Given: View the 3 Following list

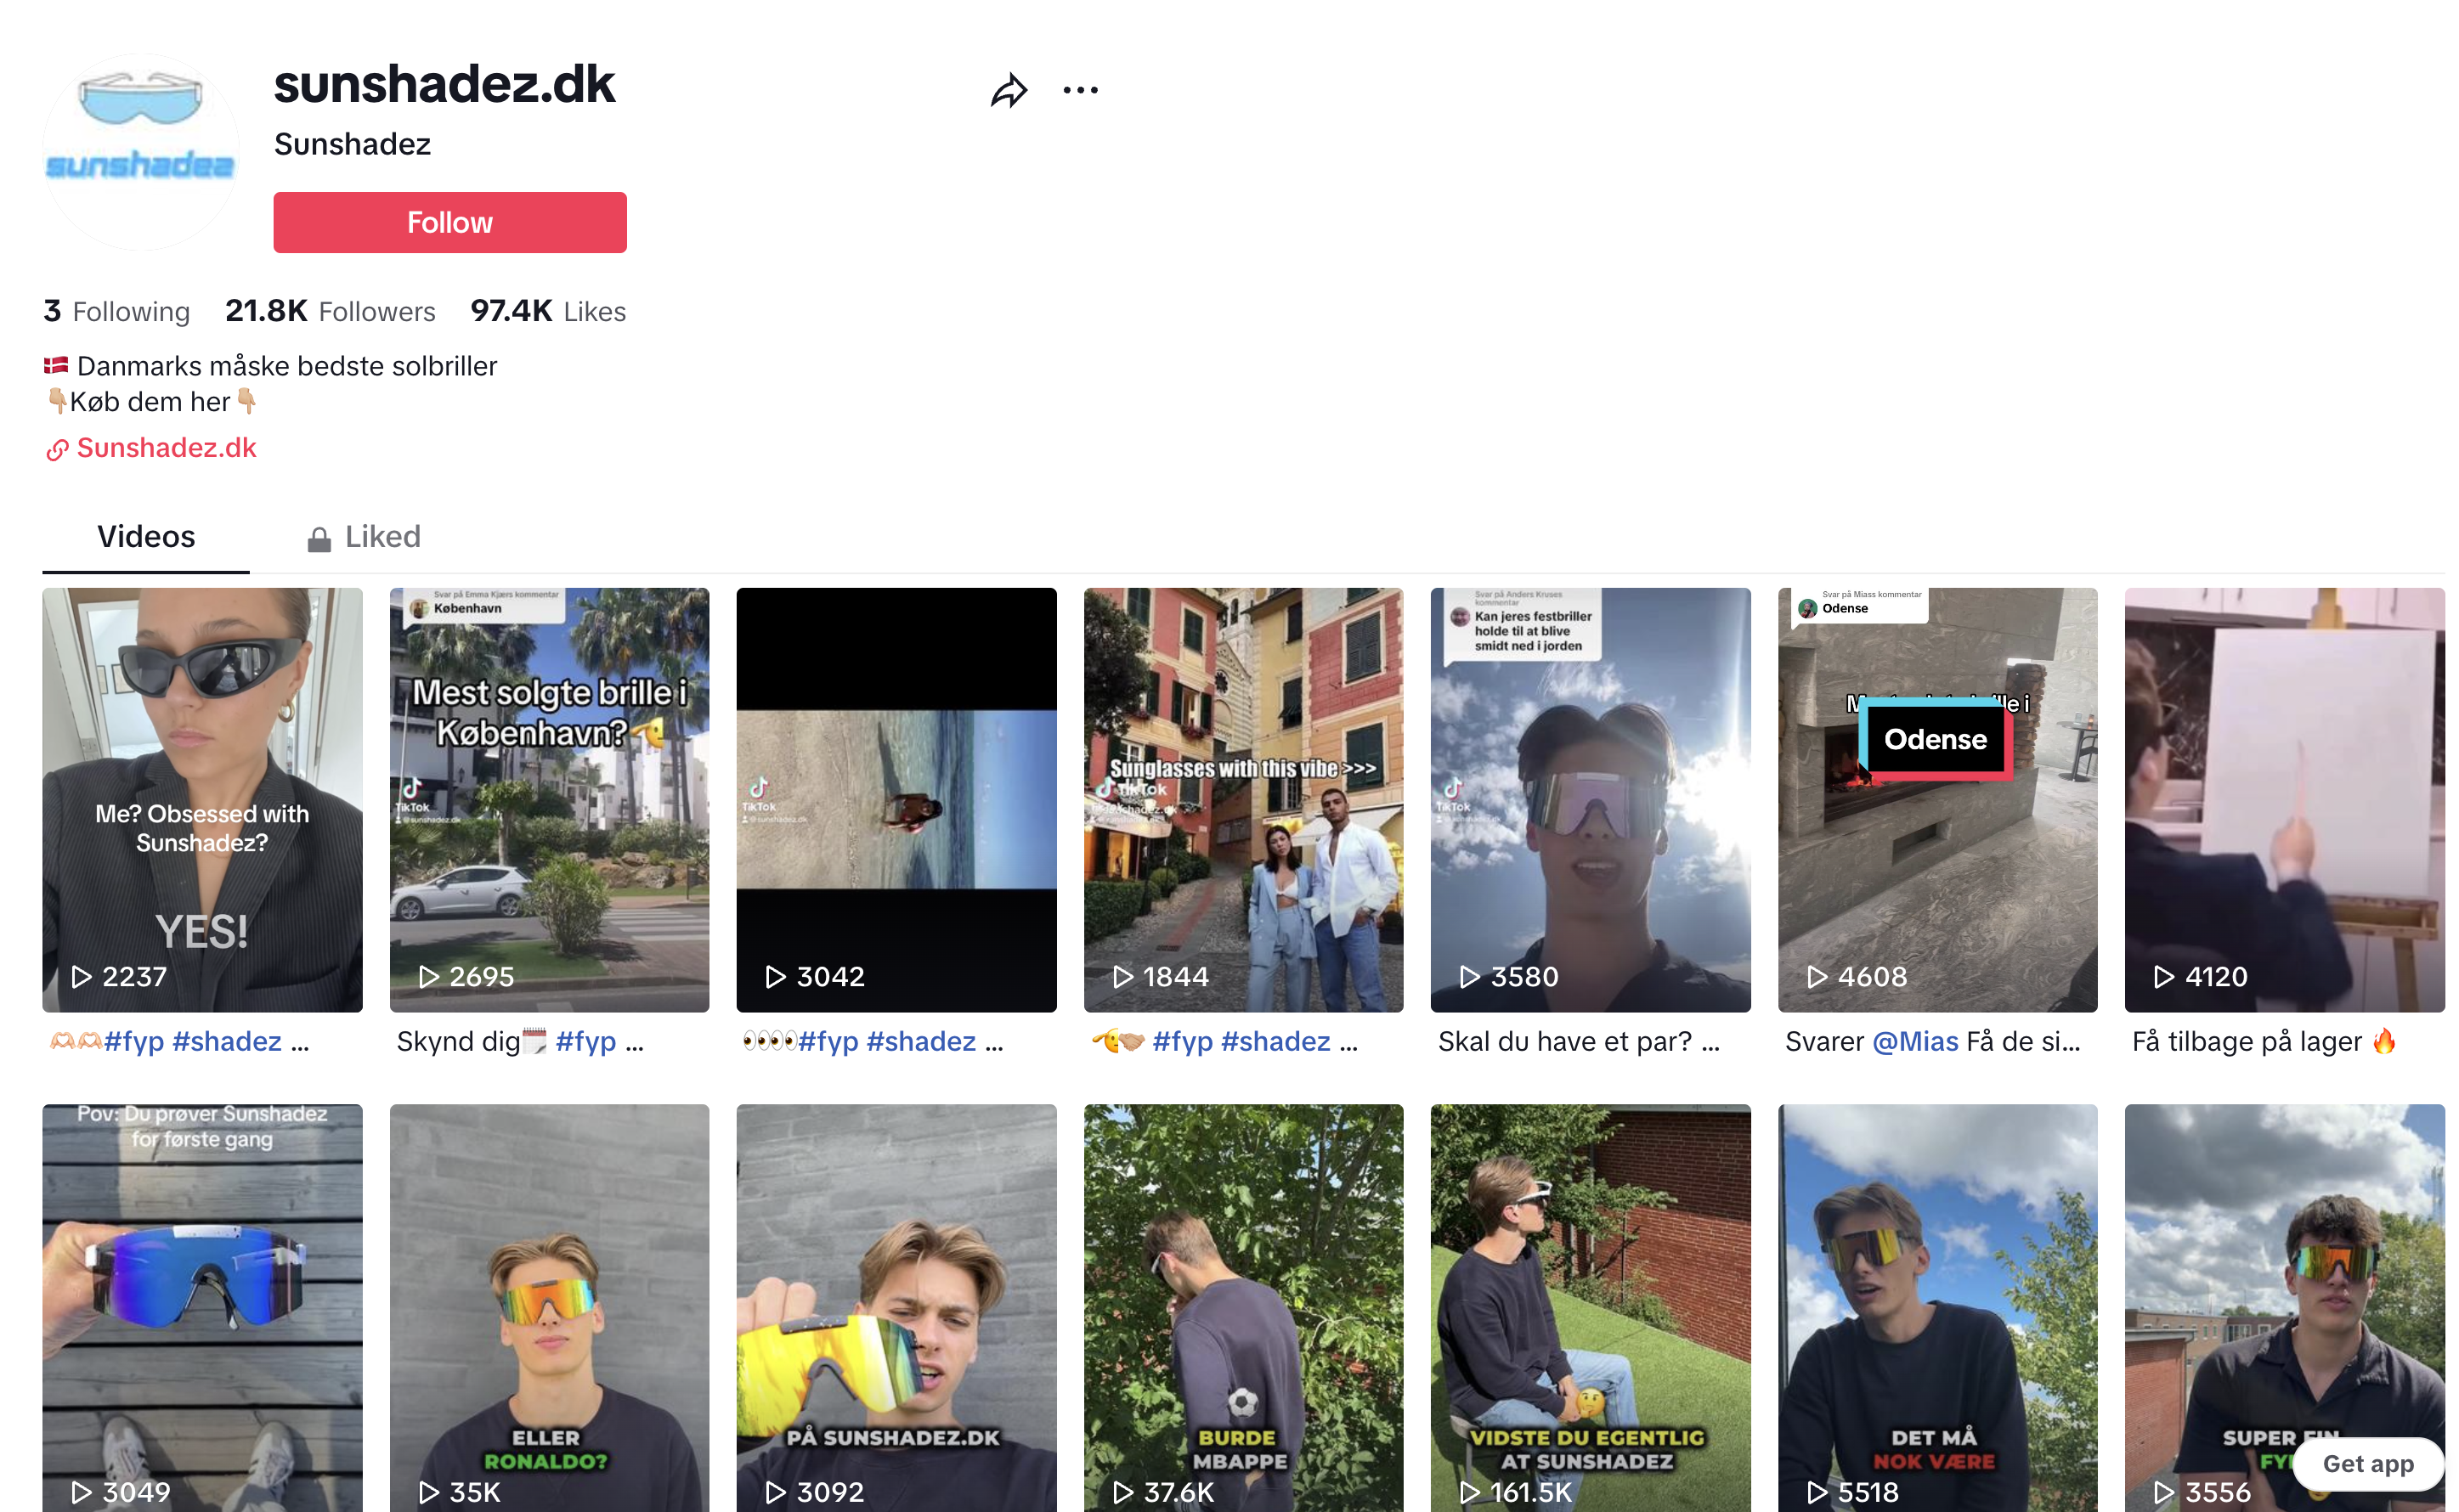Looking at the screenshot, I should click(116, 311).
